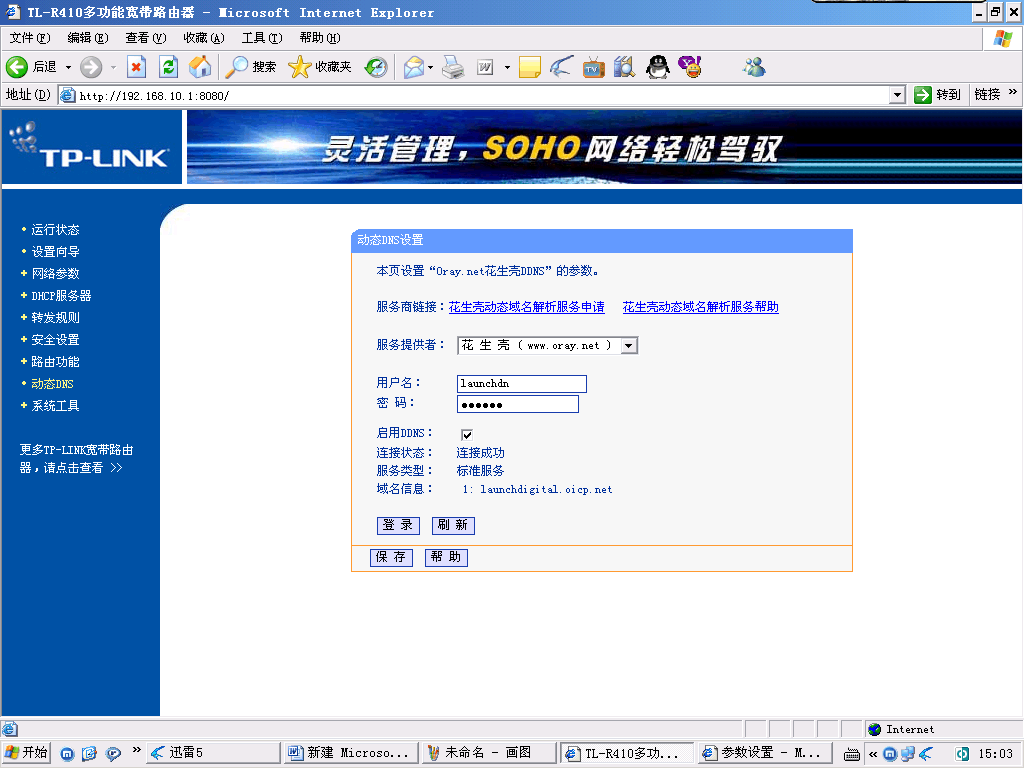Toggle the 启用DDNS checkbox
The width and height of the screenshot is (1024, 768).
coord(466,434)
